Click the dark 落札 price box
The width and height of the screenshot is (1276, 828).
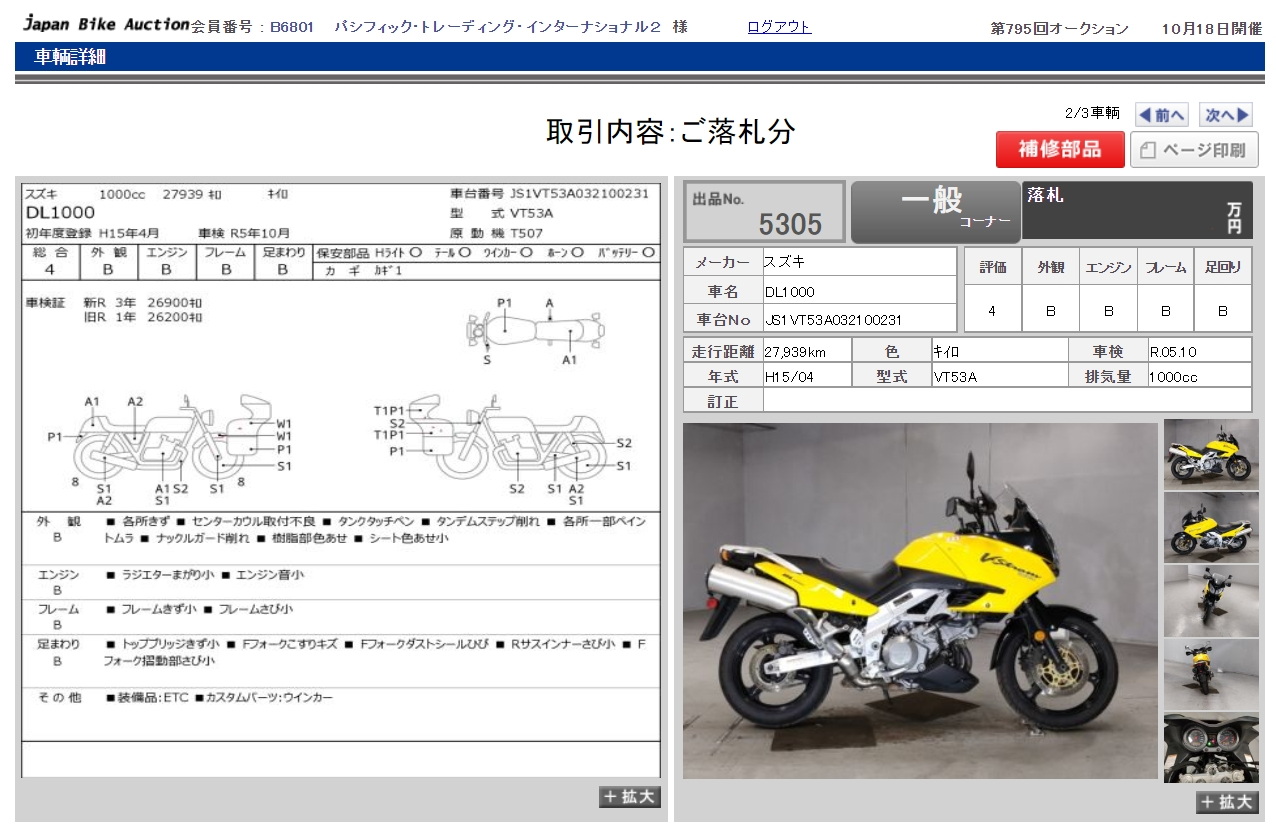1136,211
